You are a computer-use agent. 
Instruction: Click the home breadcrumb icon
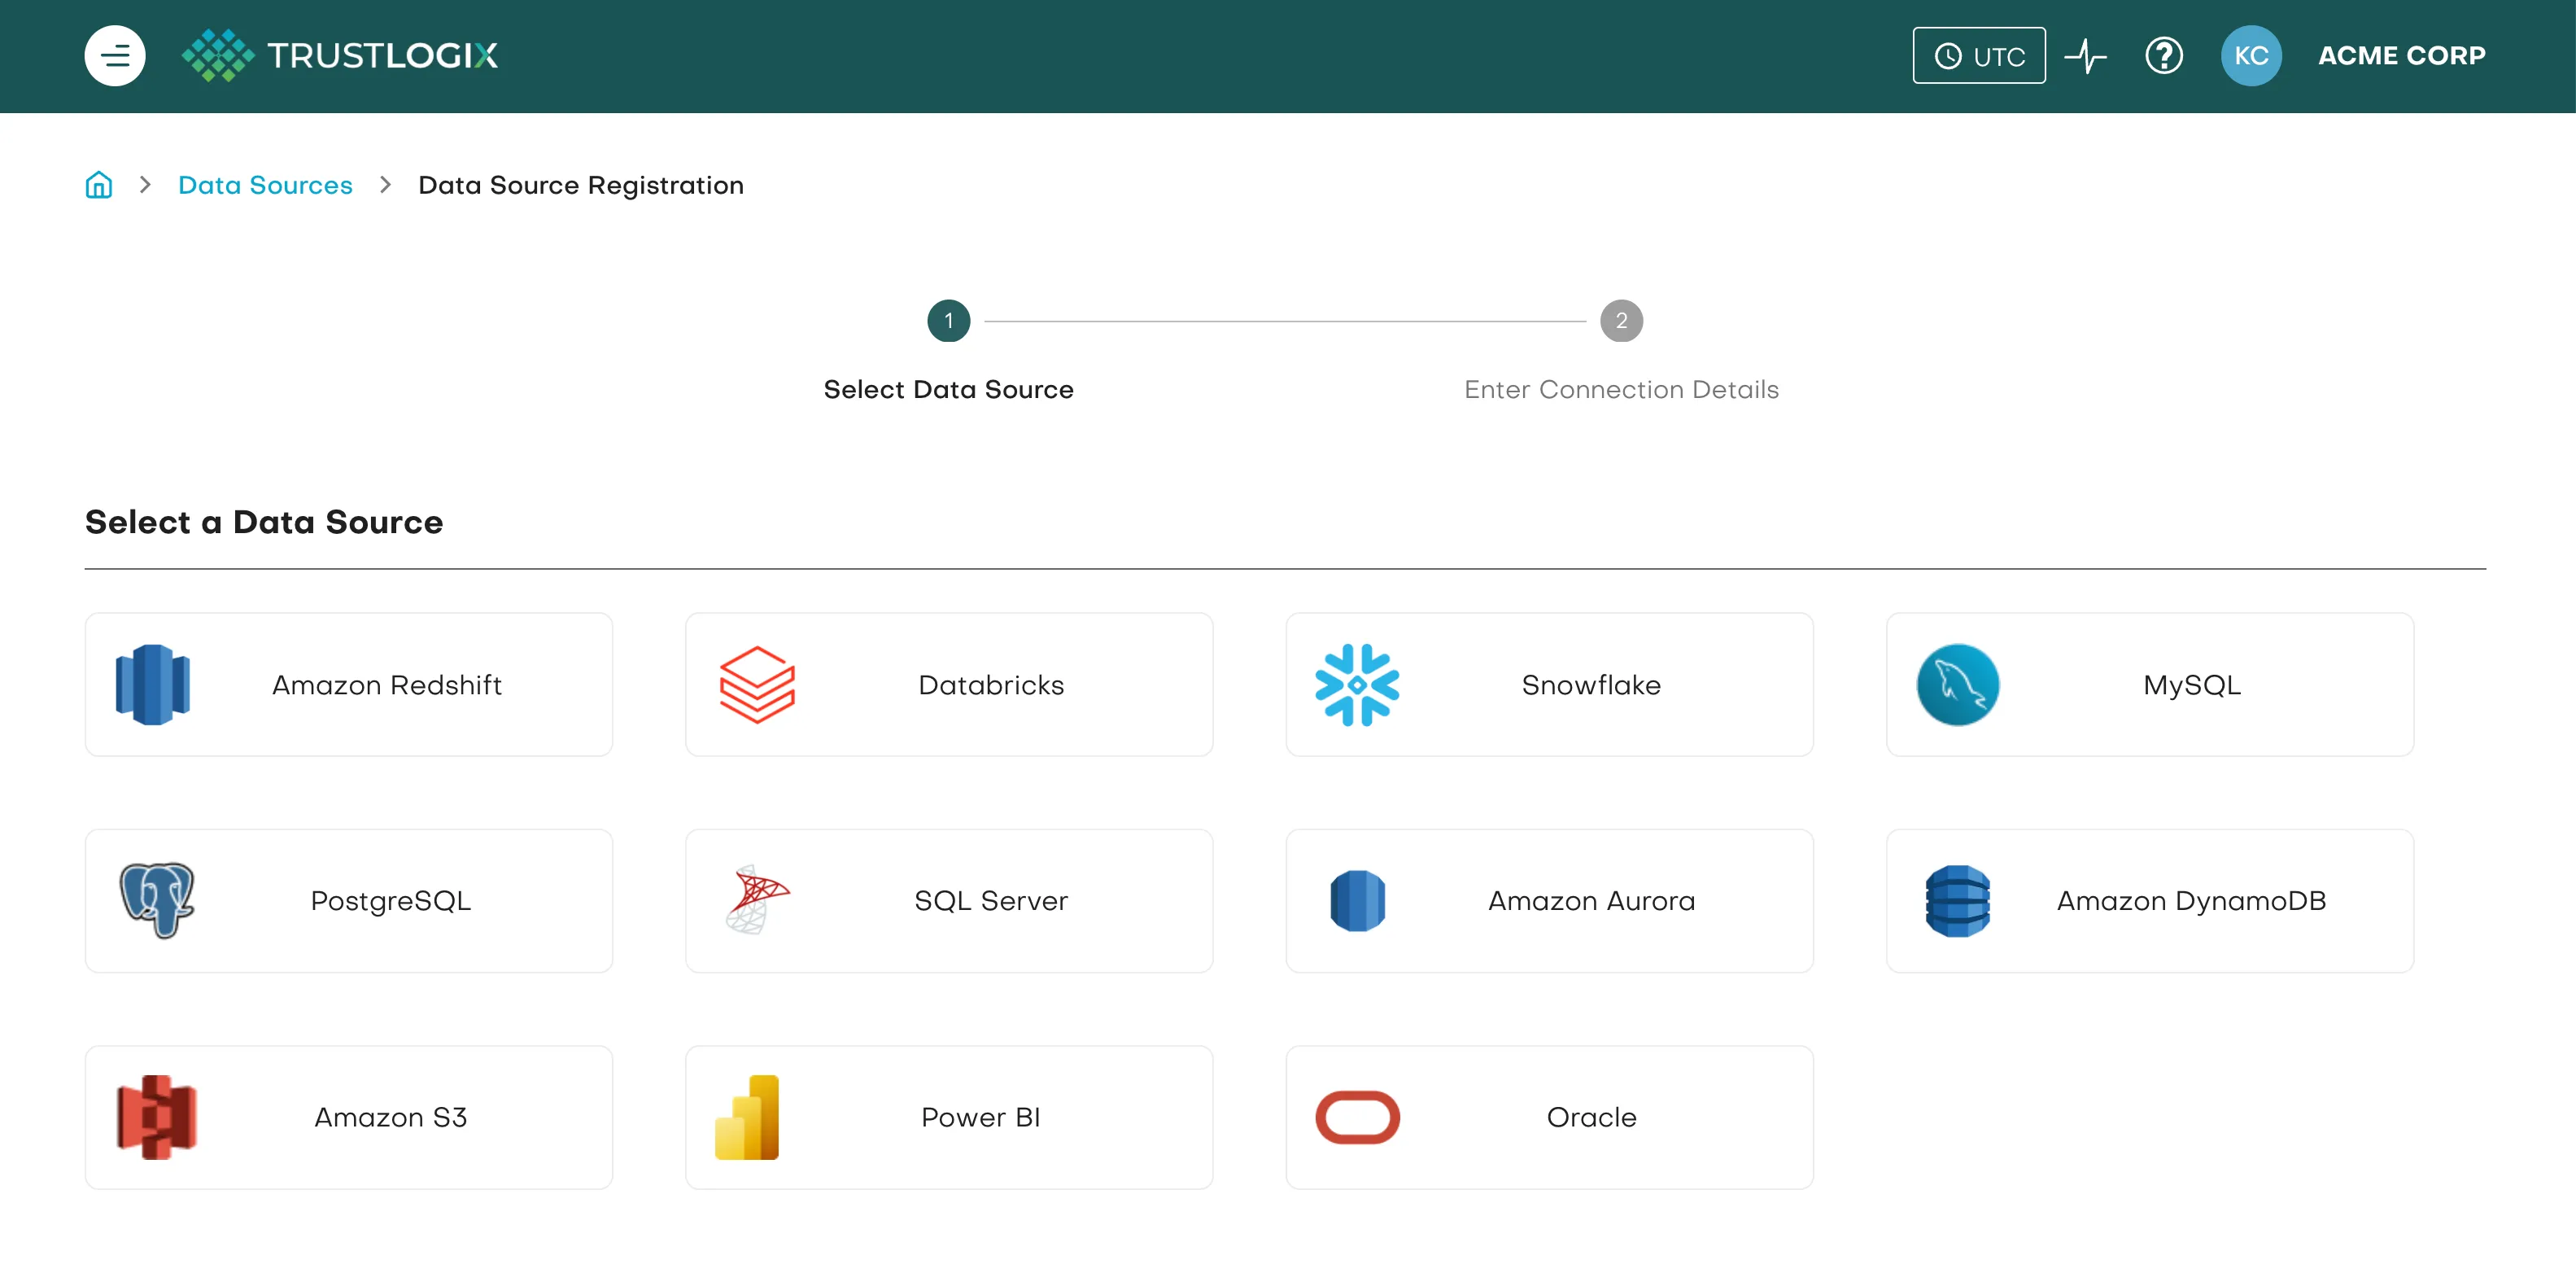point(99,185)
